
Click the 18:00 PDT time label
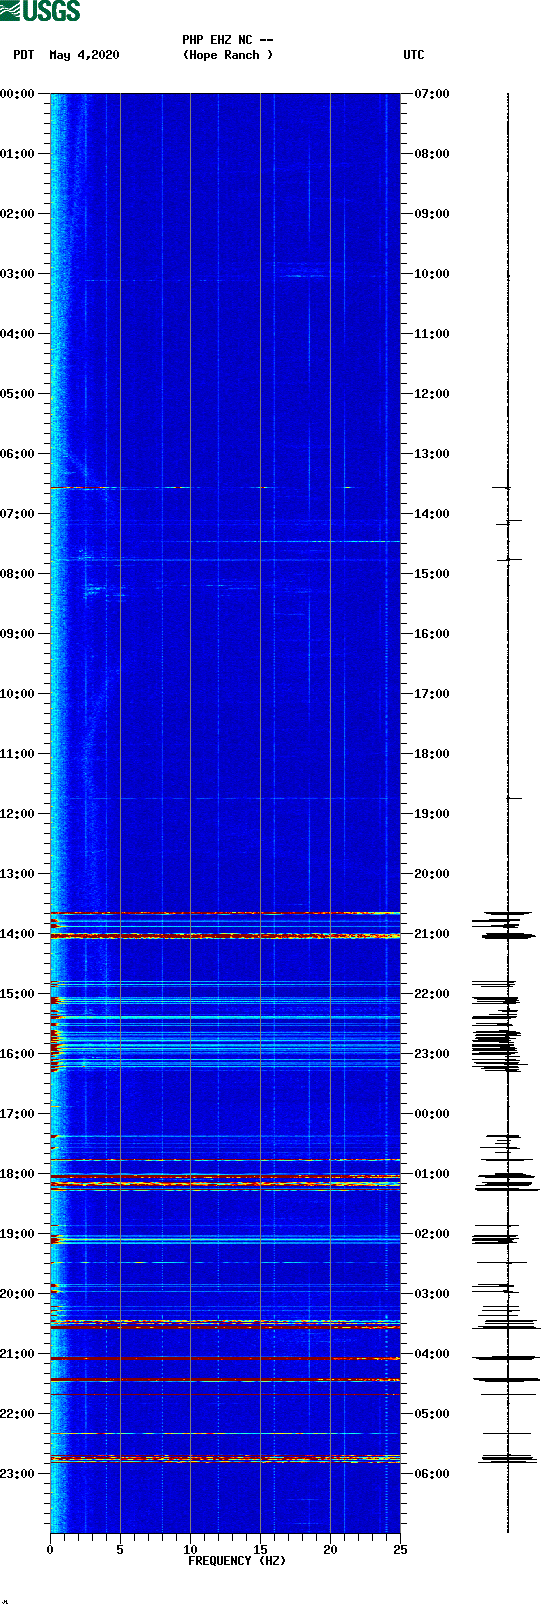[18, 1174]
